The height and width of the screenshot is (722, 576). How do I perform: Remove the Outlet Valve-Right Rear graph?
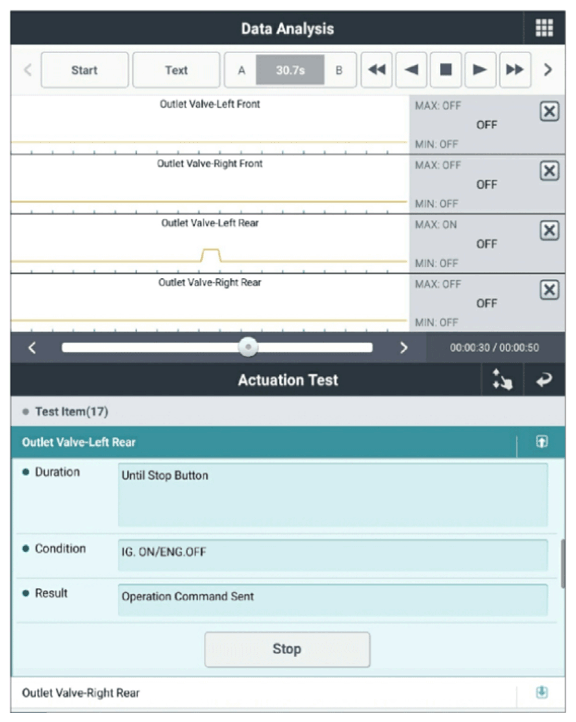pos(549,290)
